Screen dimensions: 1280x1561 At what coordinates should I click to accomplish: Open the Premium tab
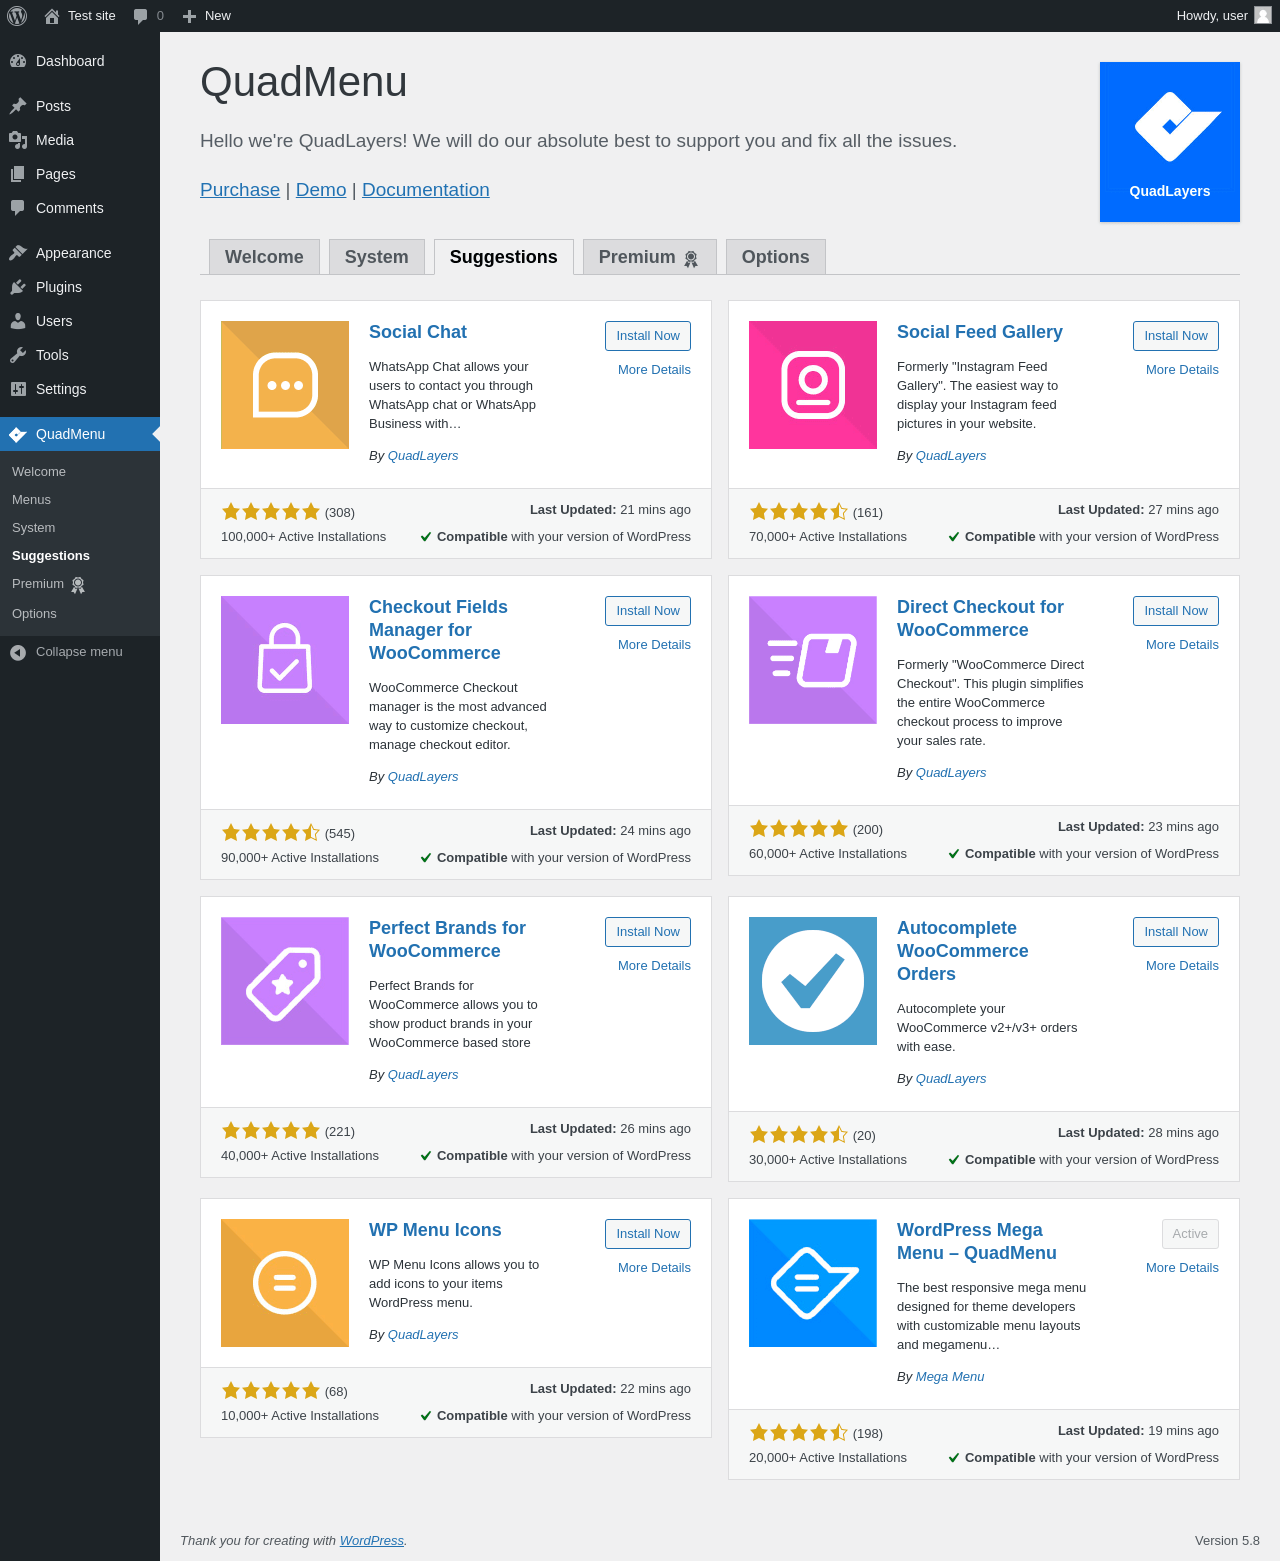pyautogui.click(x=650, y=257)
